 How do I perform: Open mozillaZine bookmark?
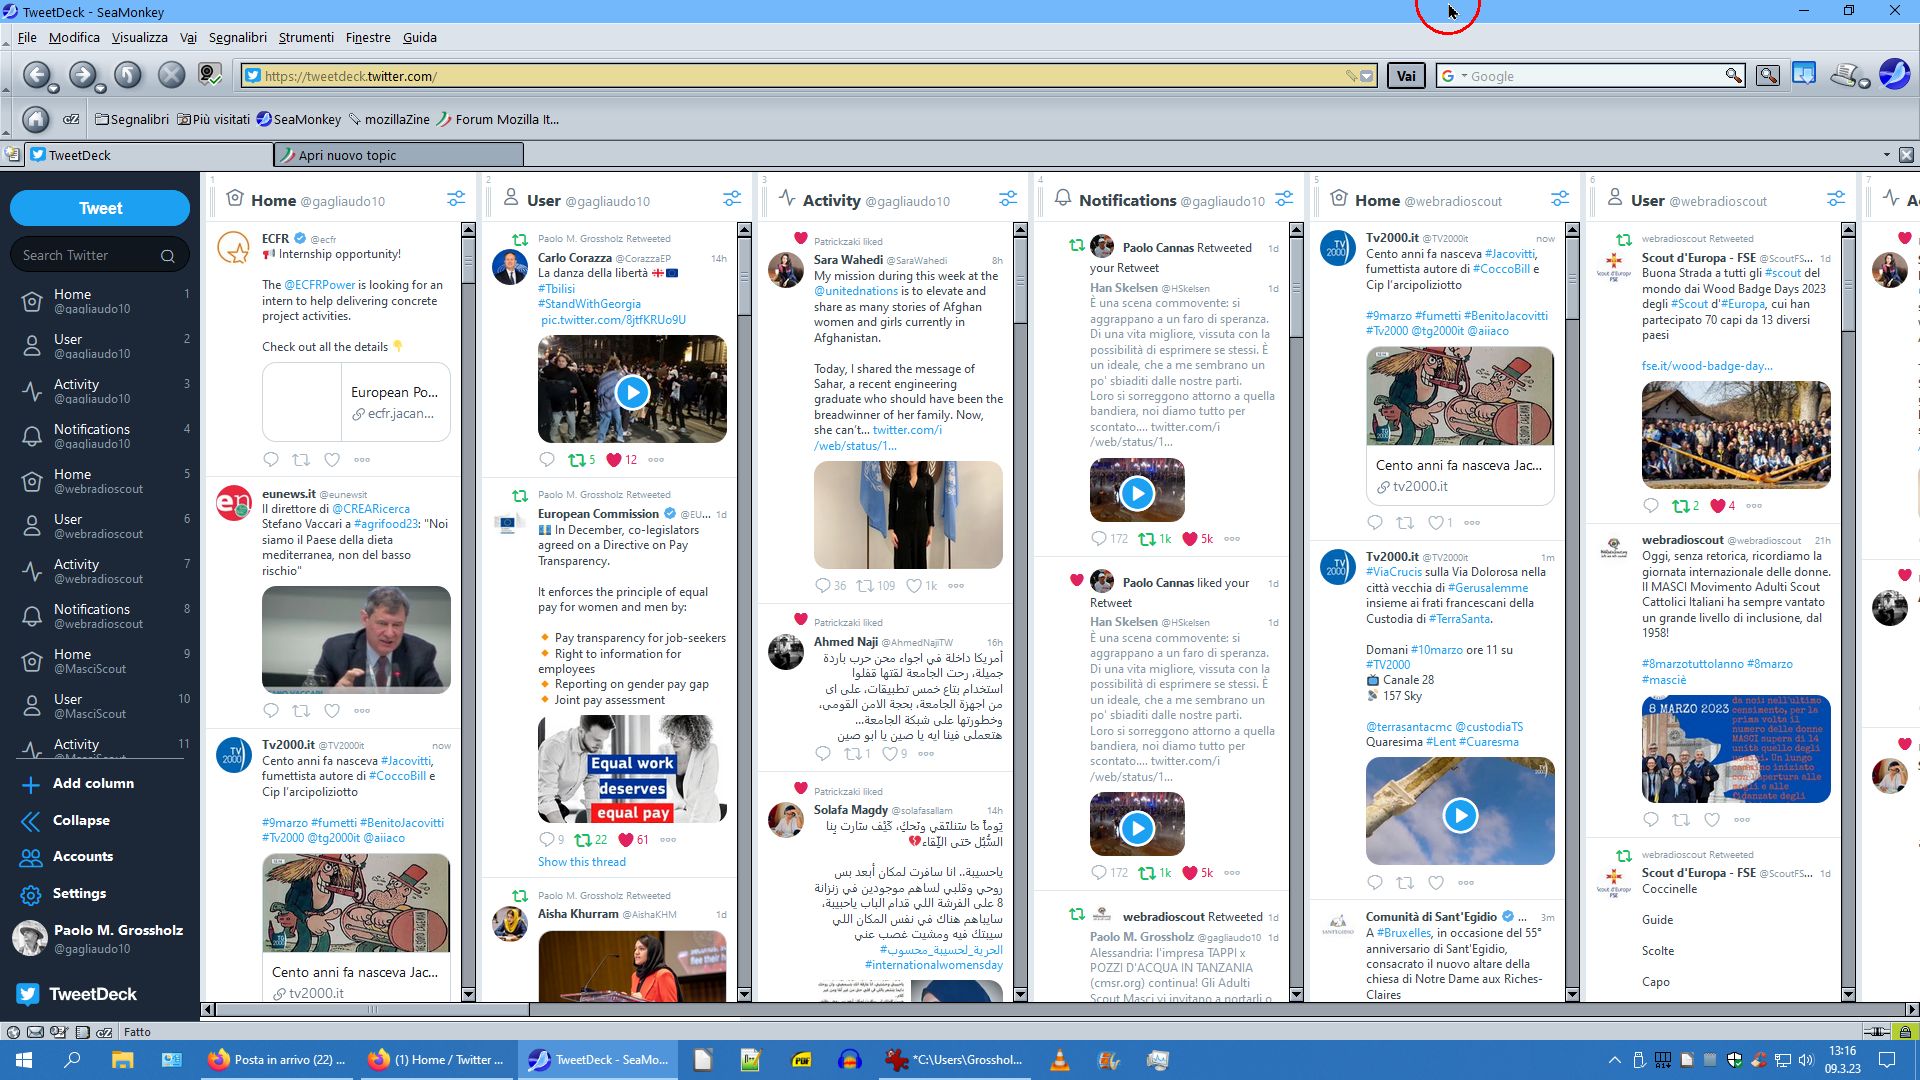pyautogui.click(x=388, y=119)
